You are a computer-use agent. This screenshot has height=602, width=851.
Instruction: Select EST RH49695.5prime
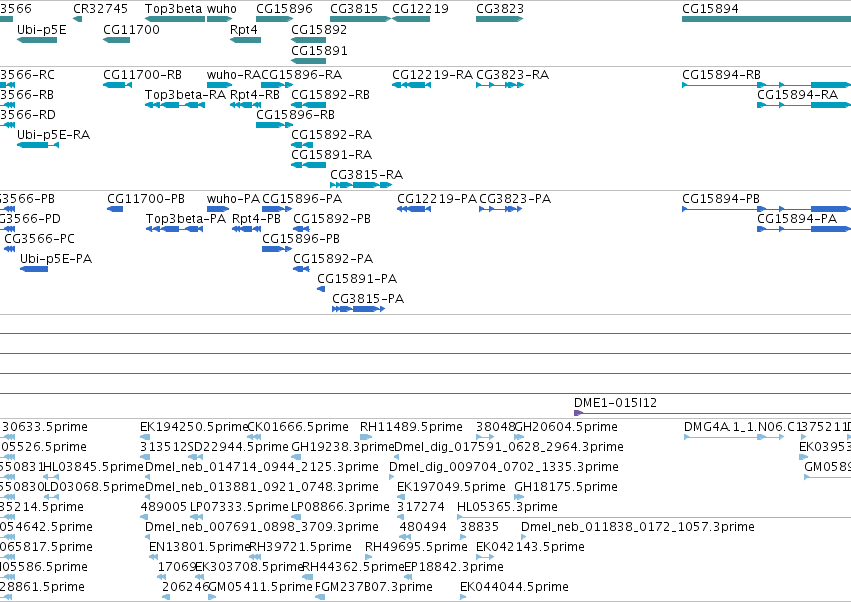click(369, 557)
